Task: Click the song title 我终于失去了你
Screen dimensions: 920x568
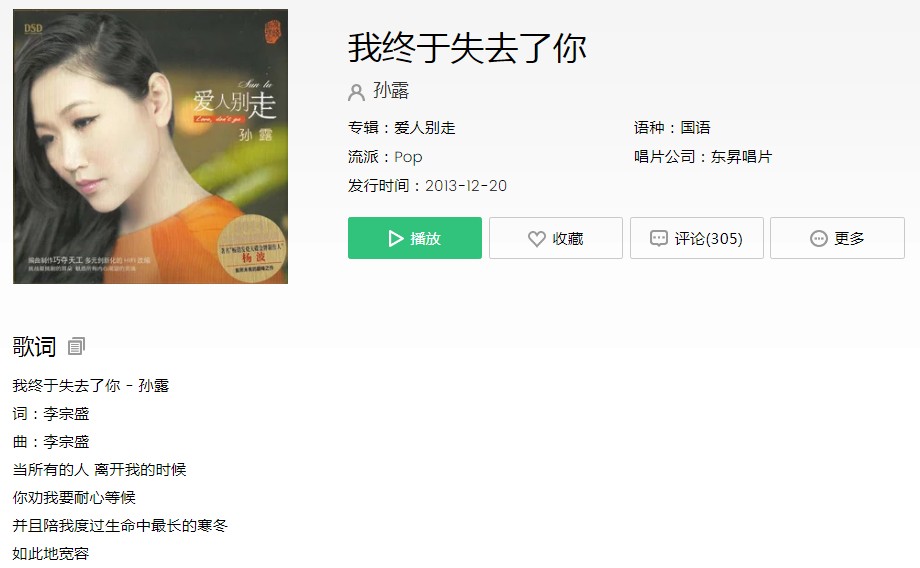Action: [x=467, y=48]
